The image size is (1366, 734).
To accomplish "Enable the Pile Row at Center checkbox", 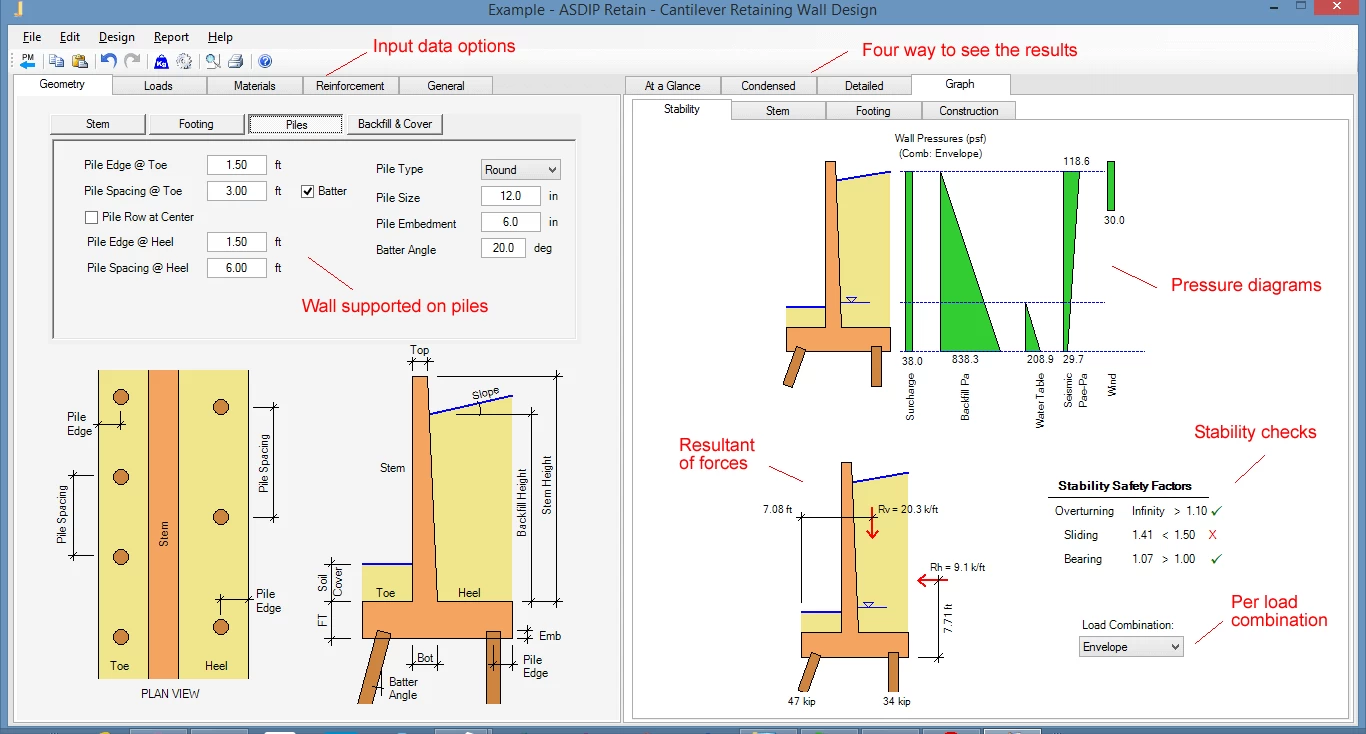I will tap(92, 217).
